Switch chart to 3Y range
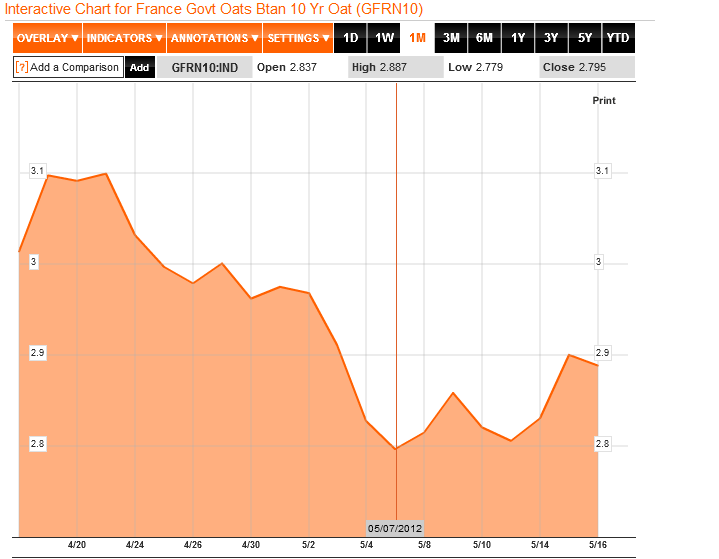Image resolution: width=719 pixels, height=559 pixels. (551, 38)
